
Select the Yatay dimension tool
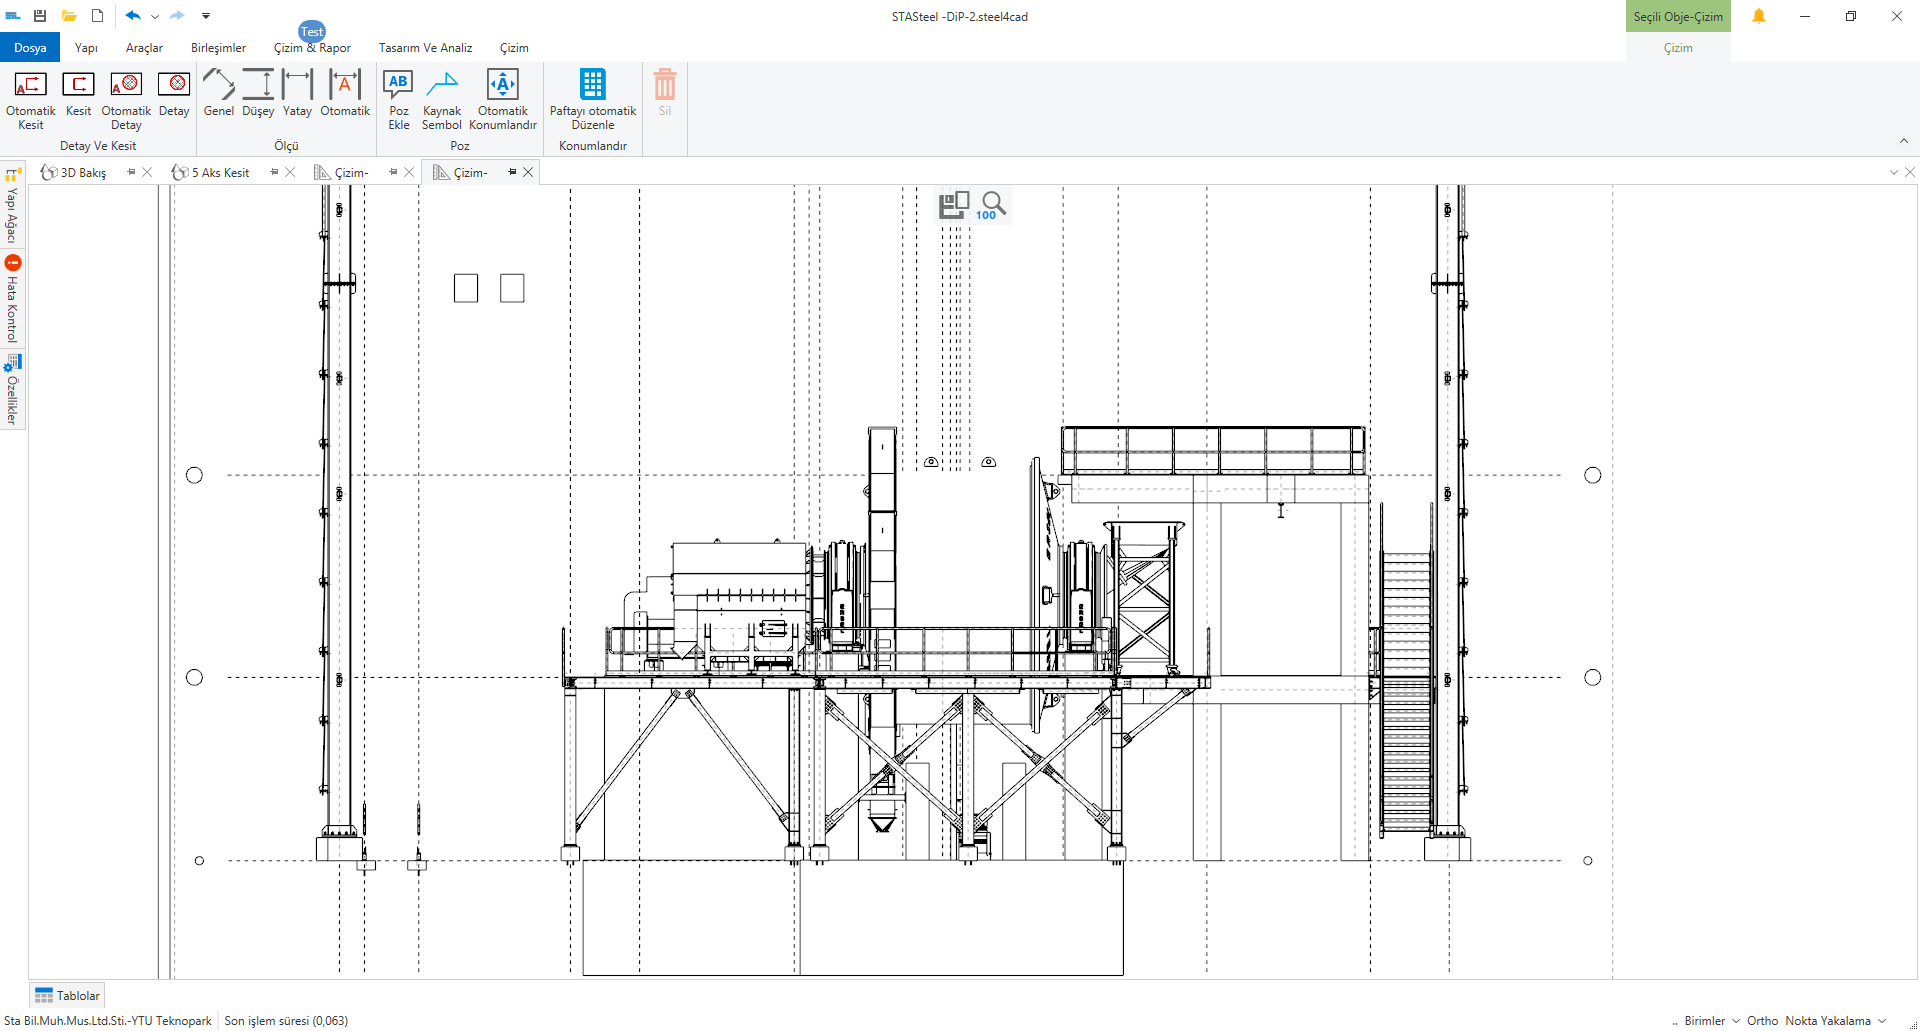point(297,94)
